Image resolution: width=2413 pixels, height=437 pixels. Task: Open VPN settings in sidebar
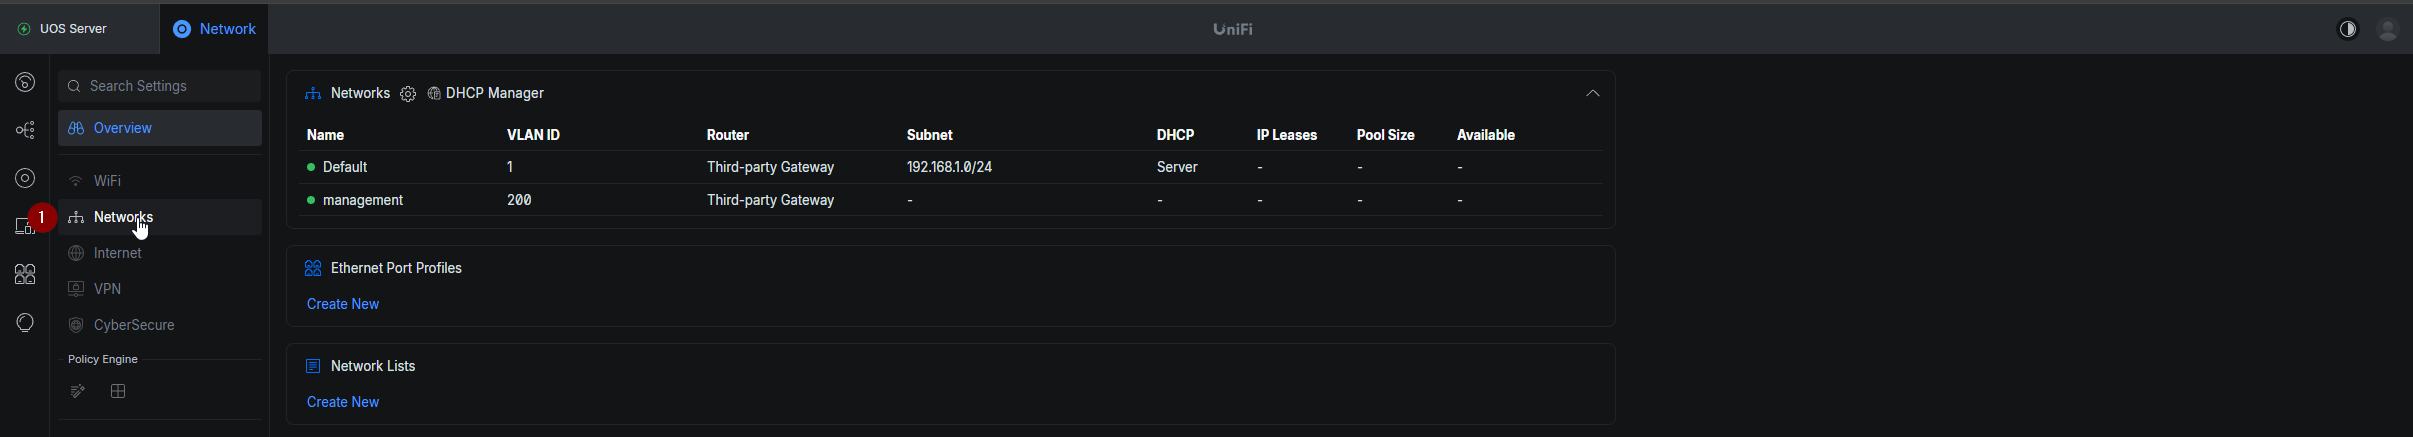click(107, 289)
